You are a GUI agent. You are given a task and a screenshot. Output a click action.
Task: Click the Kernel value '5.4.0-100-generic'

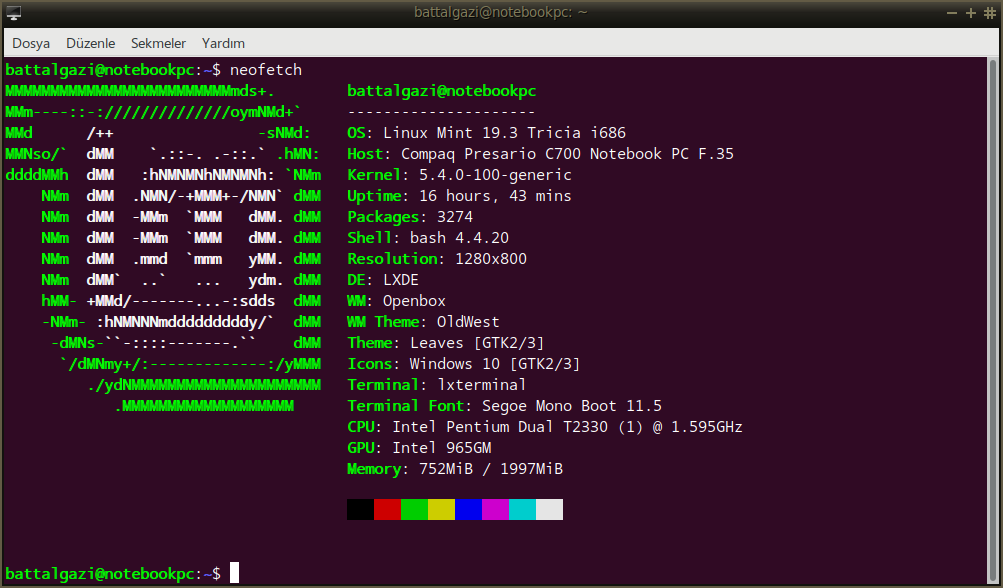click(495, 175)
